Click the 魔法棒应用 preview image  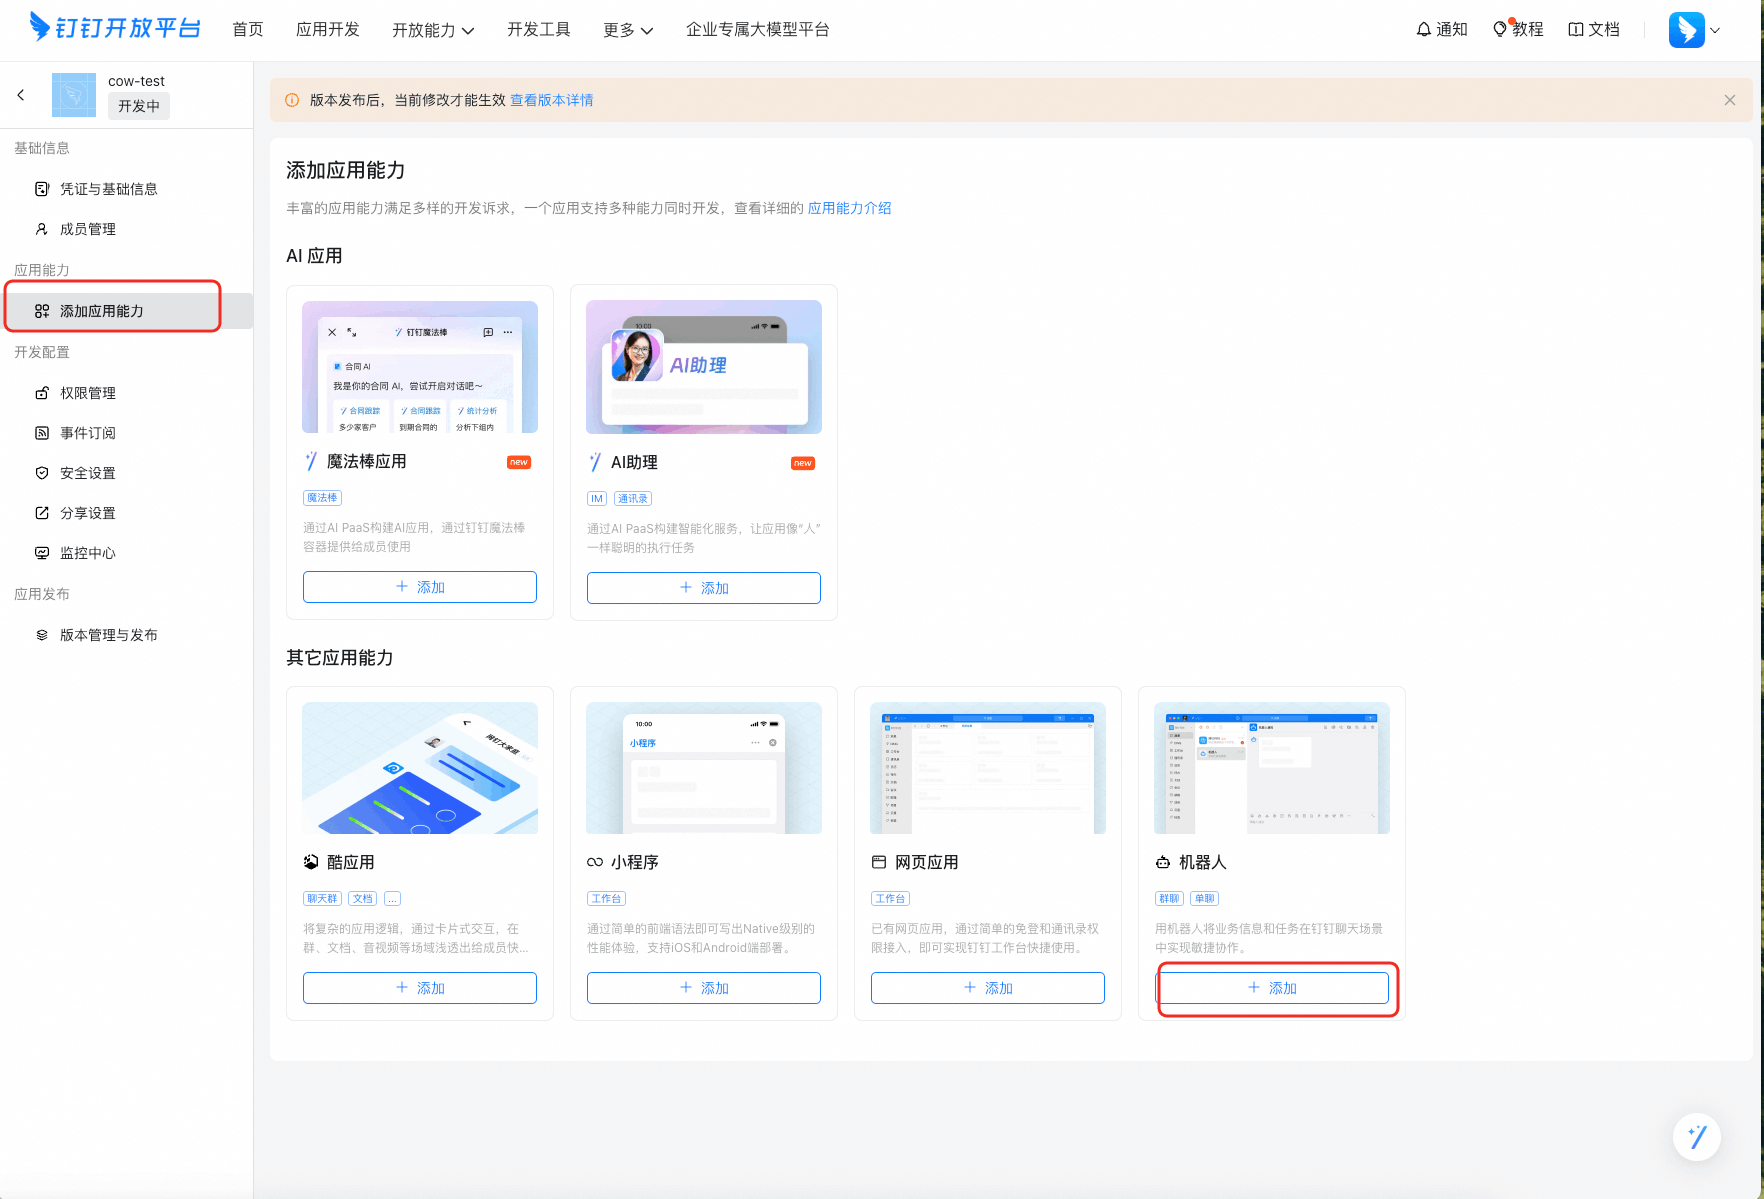420,367
